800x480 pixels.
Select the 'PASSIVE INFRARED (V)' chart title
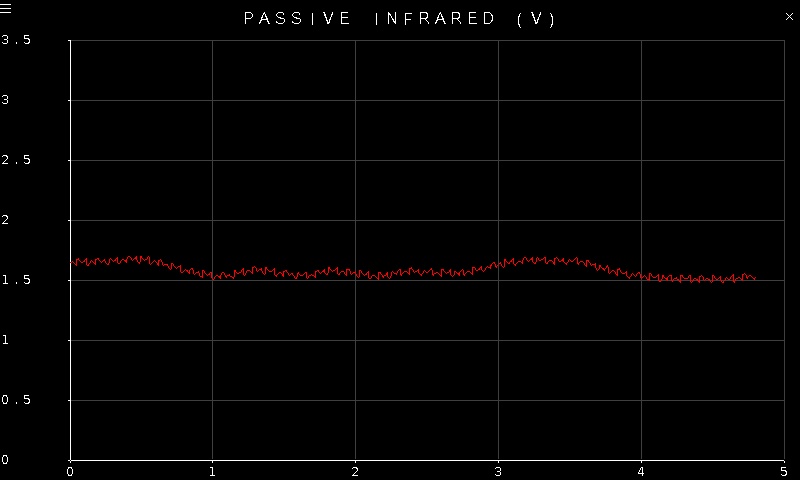point(399,19)
